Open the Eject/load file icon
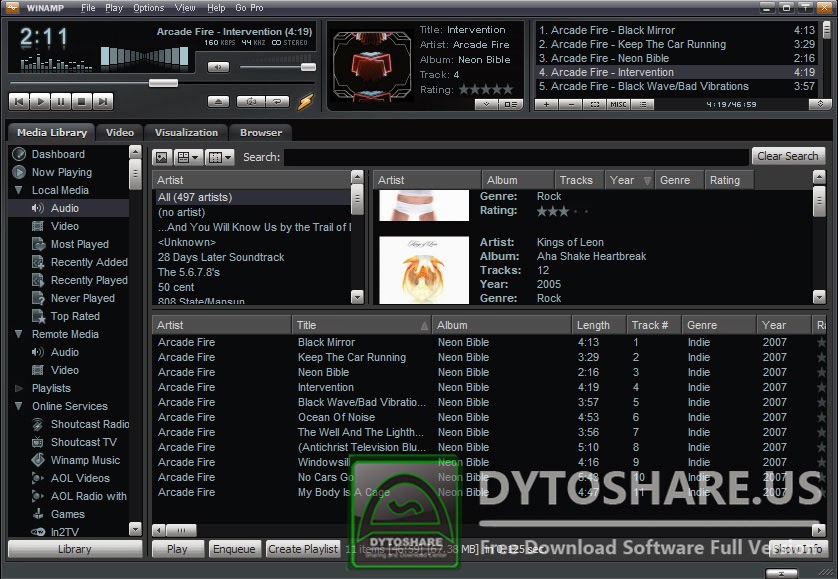 point(218,100)
